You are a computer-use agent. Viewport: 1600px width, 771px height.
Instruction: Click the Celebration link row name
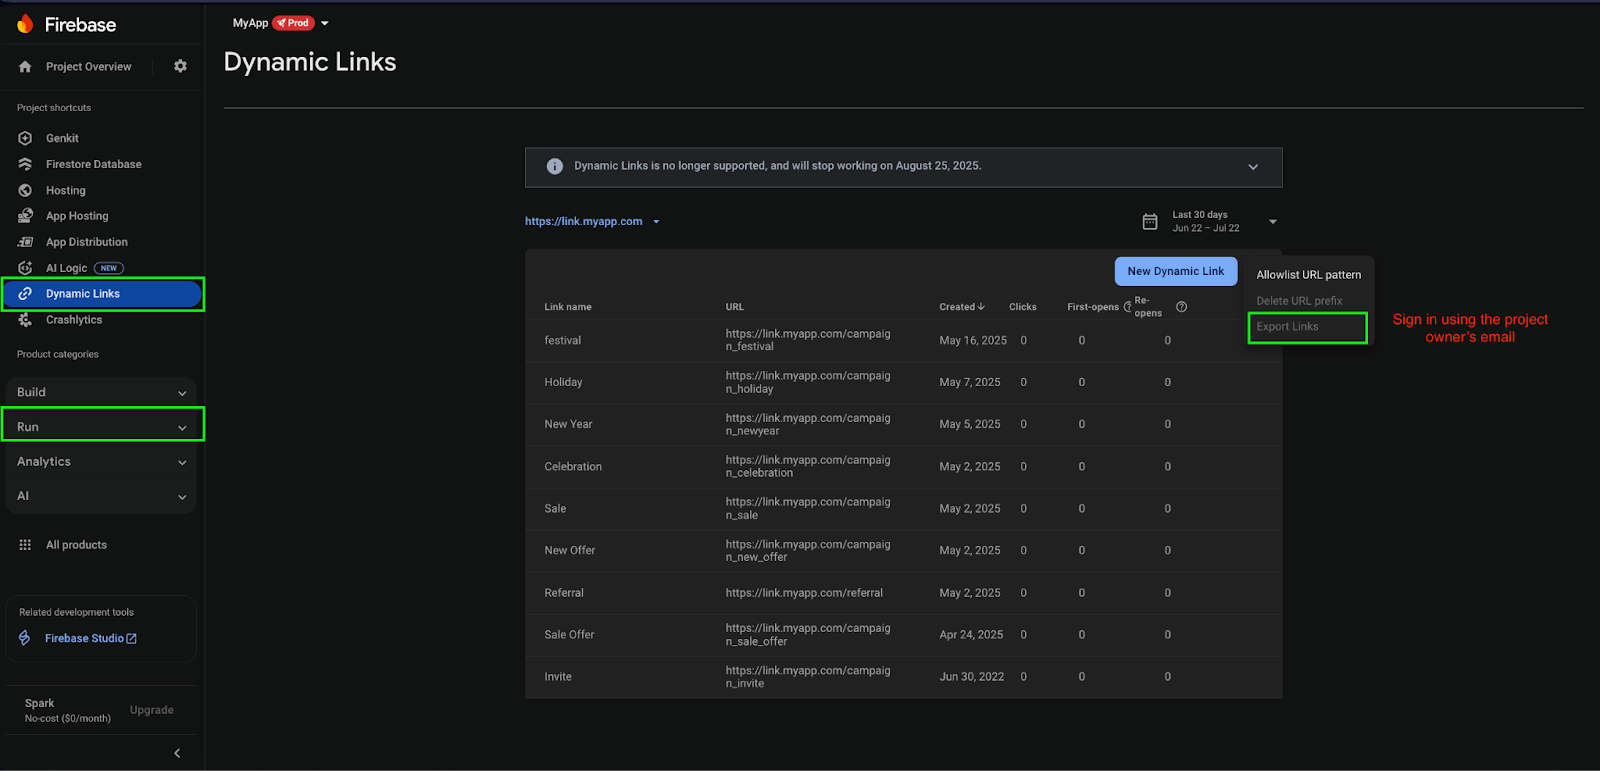pos(573,467)
